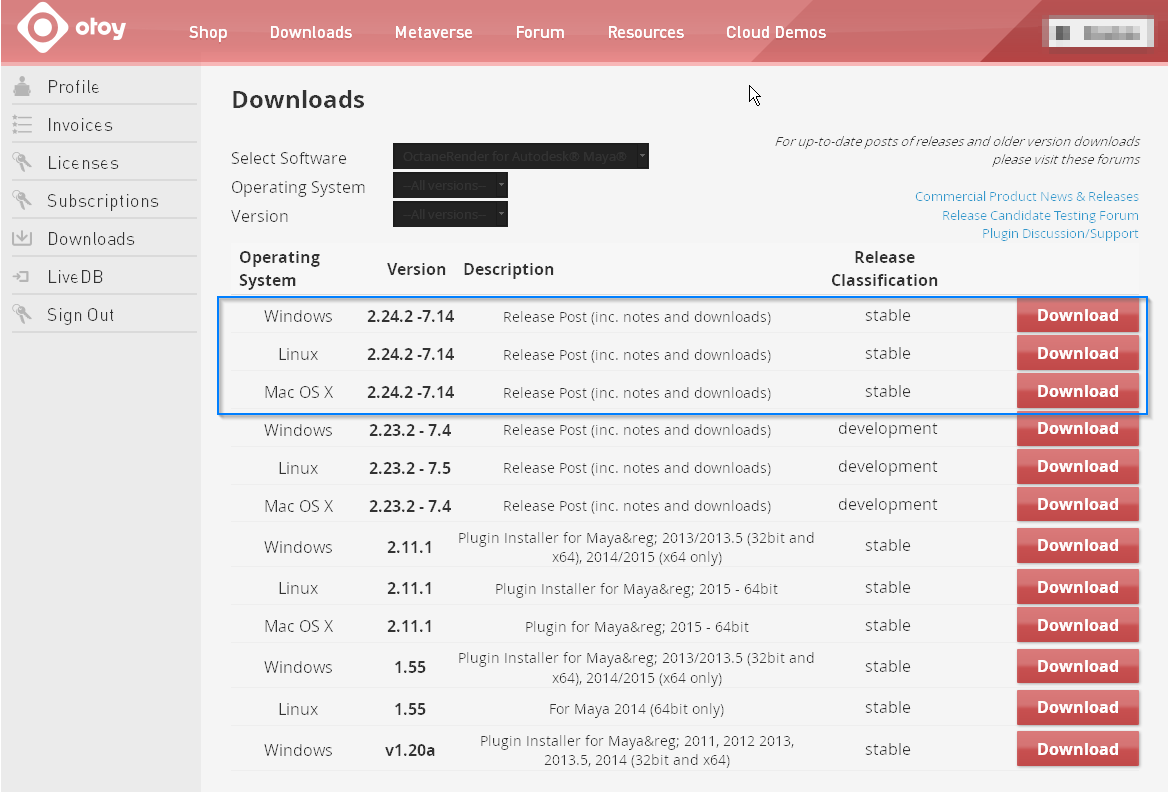Download Linux 2.24.2 -7.14 stable release
The width and height of the screenshot is (1168, 792).
[x=1078, y=353]
